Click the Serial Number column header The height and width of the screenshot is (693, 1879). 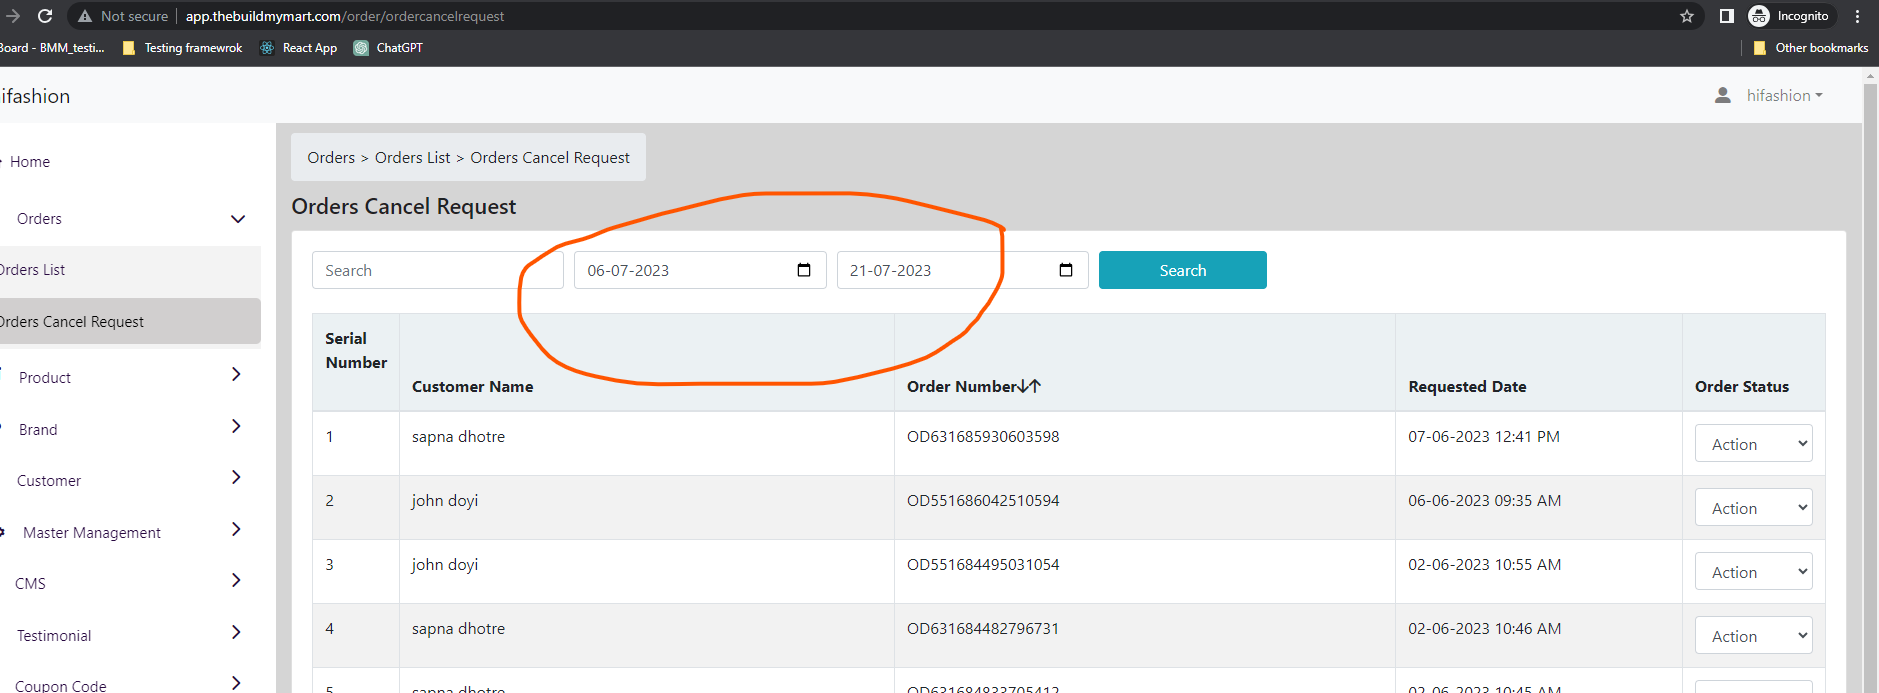(x=356, y=351)
